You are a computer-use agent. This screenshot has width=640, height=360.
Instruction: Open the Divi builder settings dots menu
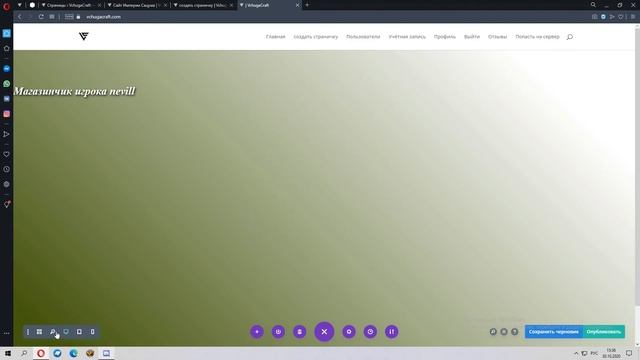[x=28, y=332]
